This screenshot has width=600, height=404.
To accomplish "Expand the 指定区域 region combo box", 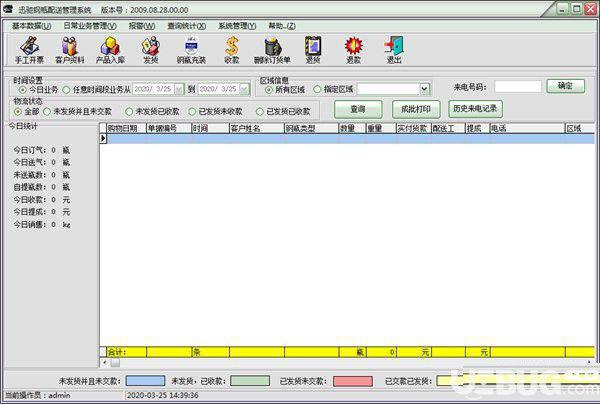I will pos(424,89).
